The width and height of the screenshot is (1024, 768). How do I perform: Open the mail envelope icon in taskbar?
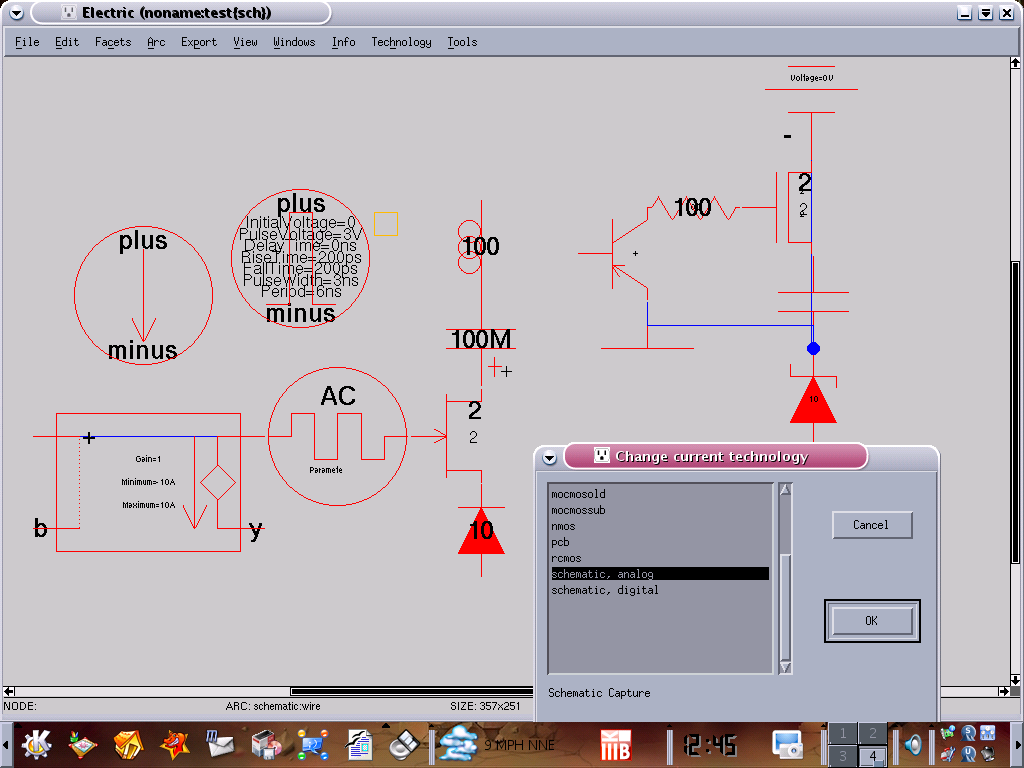[220, 744]
